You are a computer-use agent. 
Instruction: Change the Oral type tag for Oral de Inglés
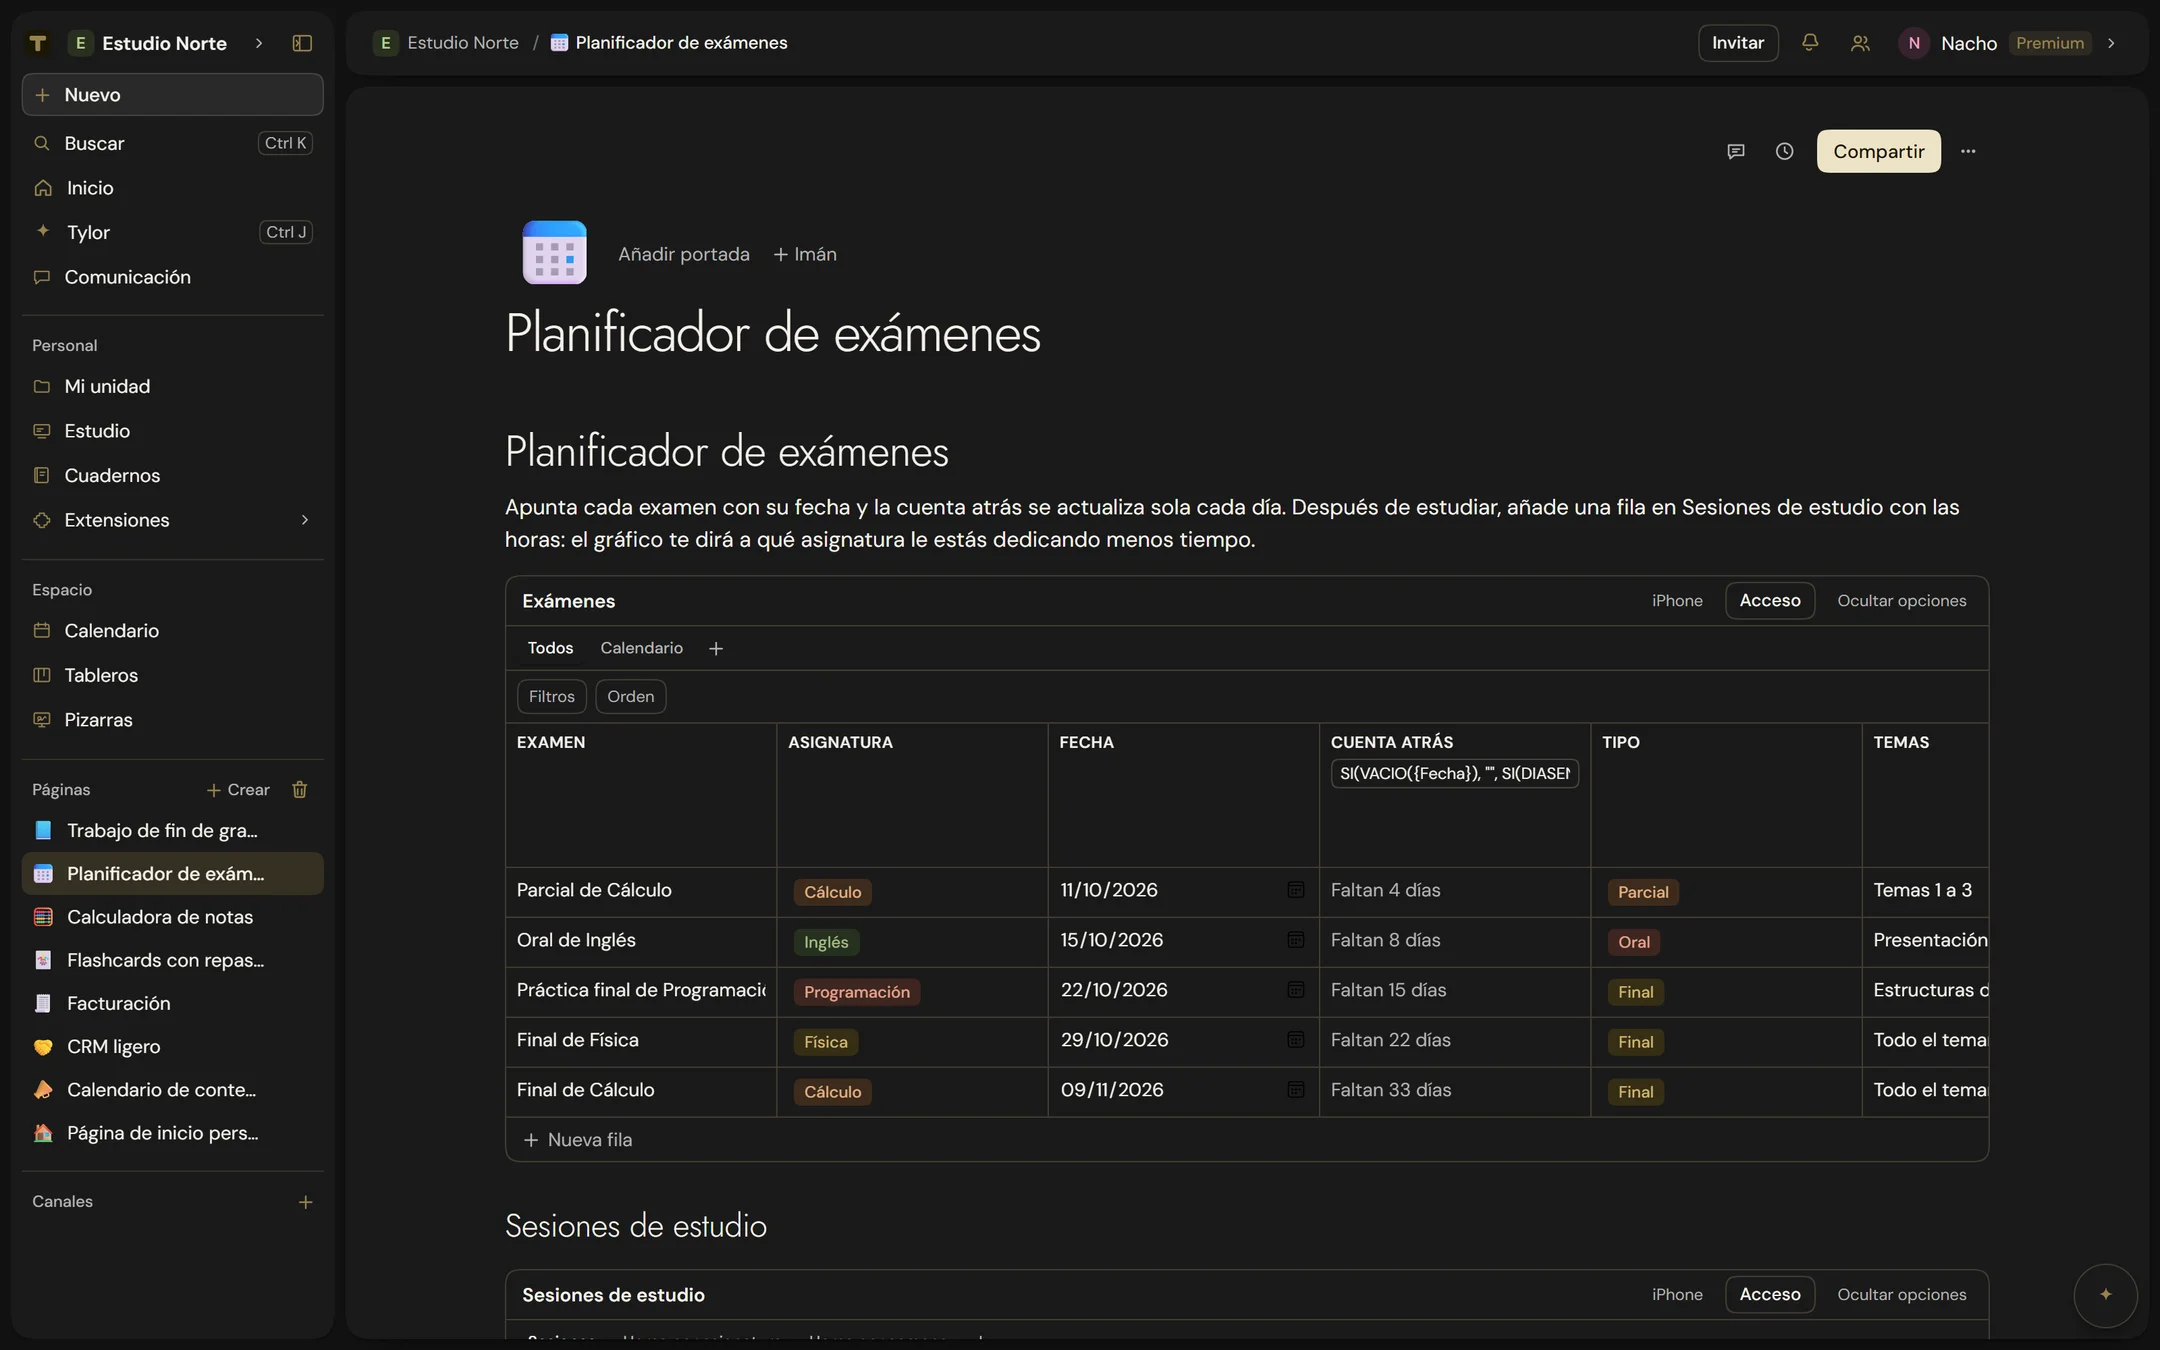point(1634,942)
